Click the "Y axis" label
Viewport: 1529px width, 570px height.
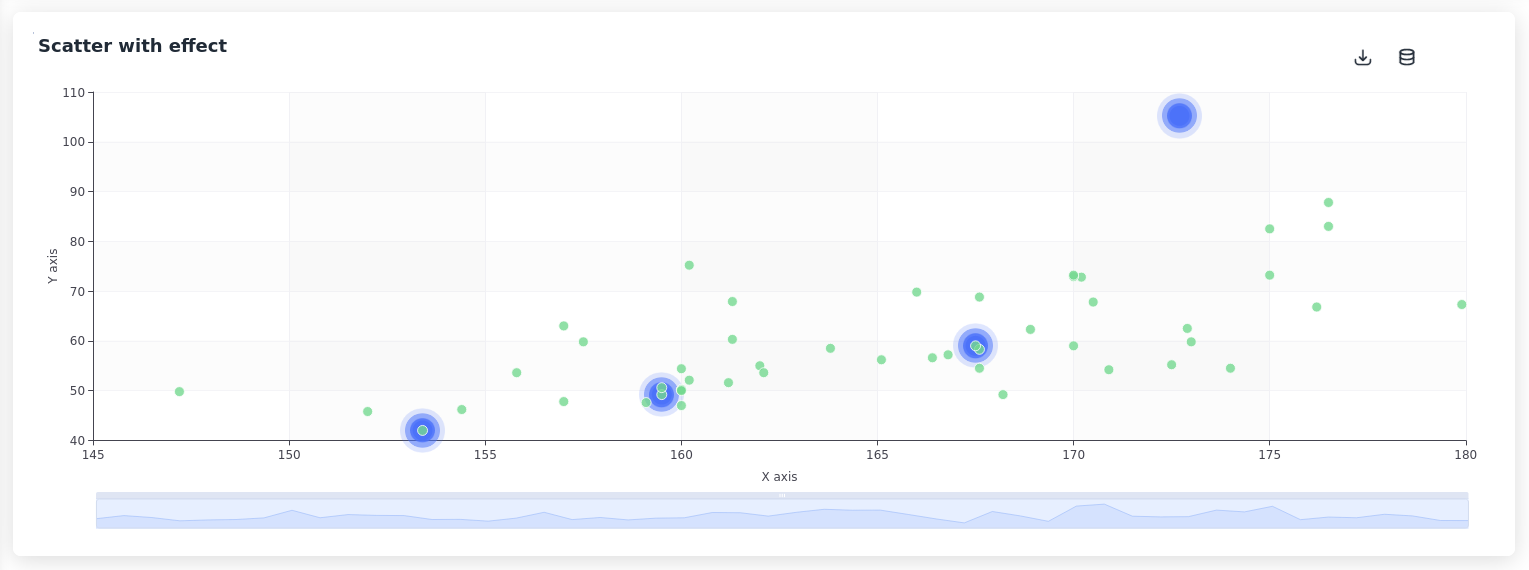tap(53, 266)
